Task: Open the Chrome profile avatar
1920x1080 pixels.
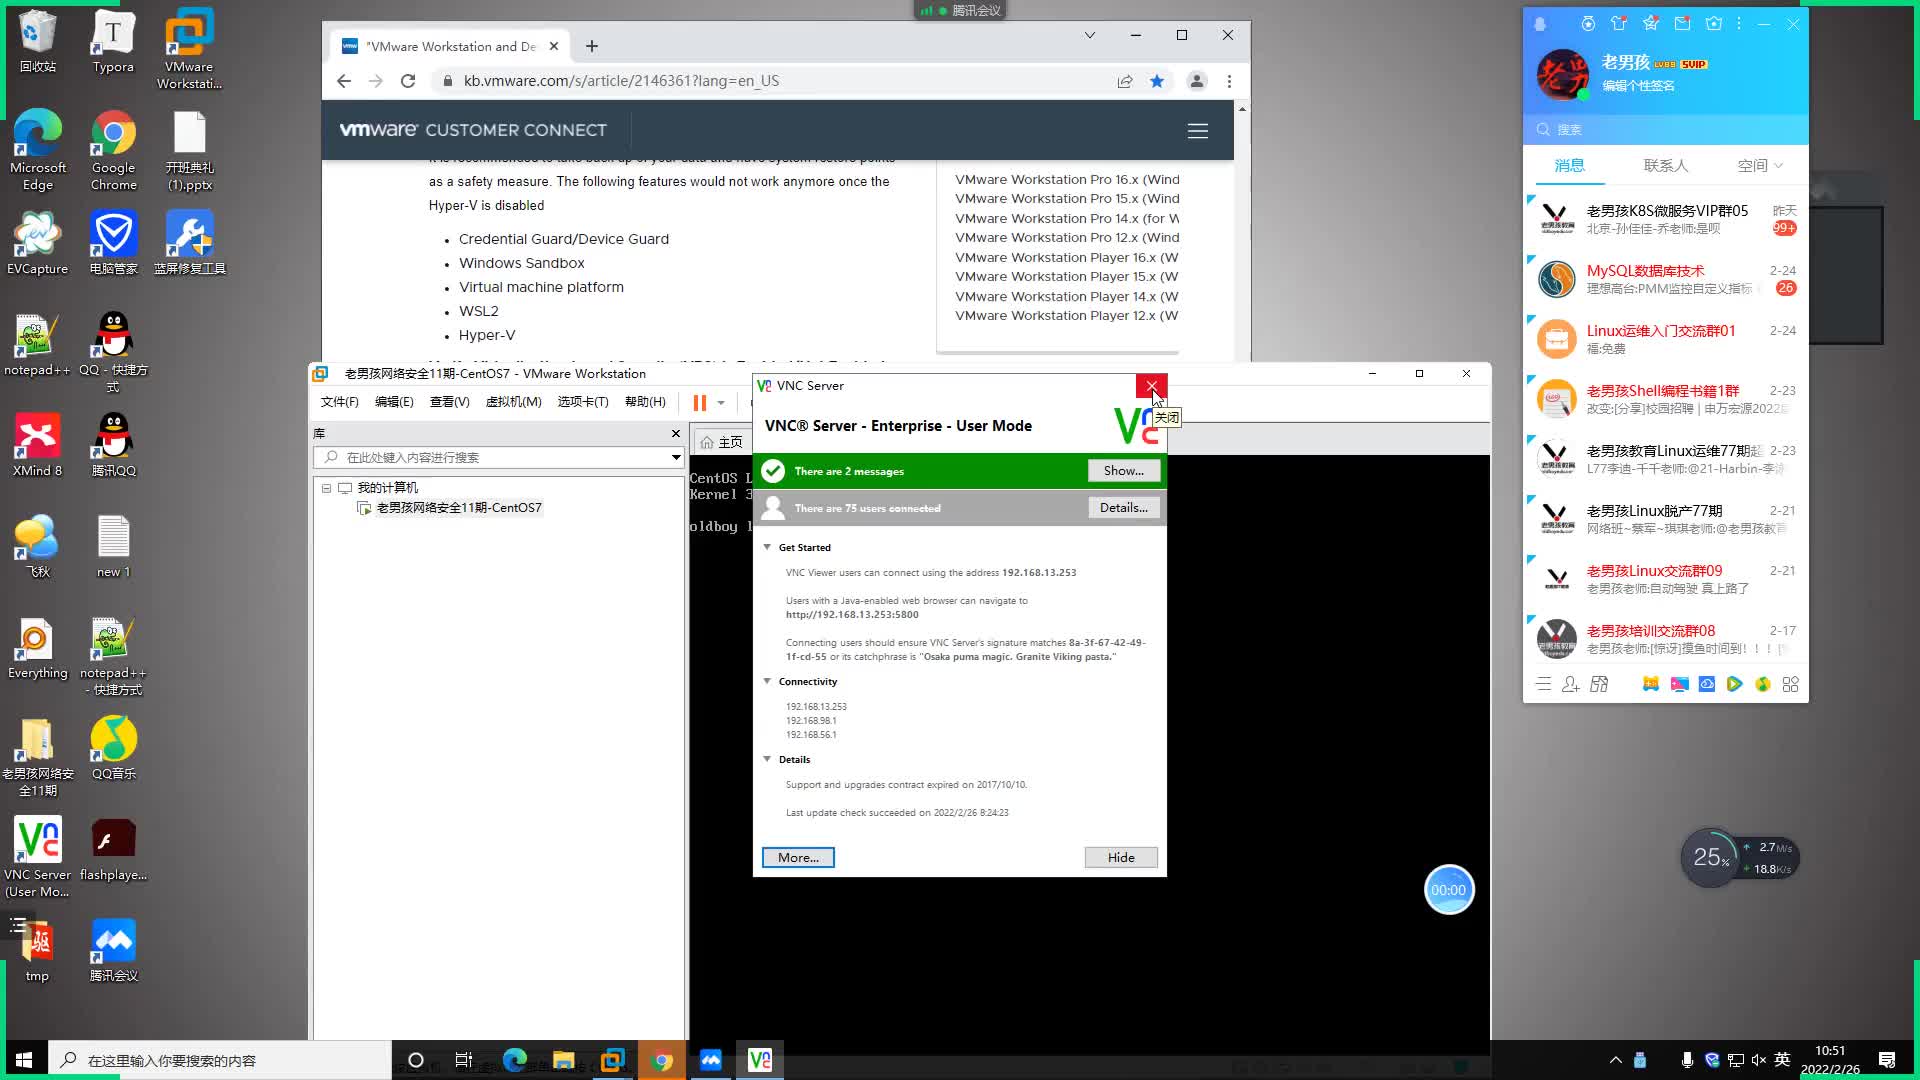Action: (x=1196, y=81)
